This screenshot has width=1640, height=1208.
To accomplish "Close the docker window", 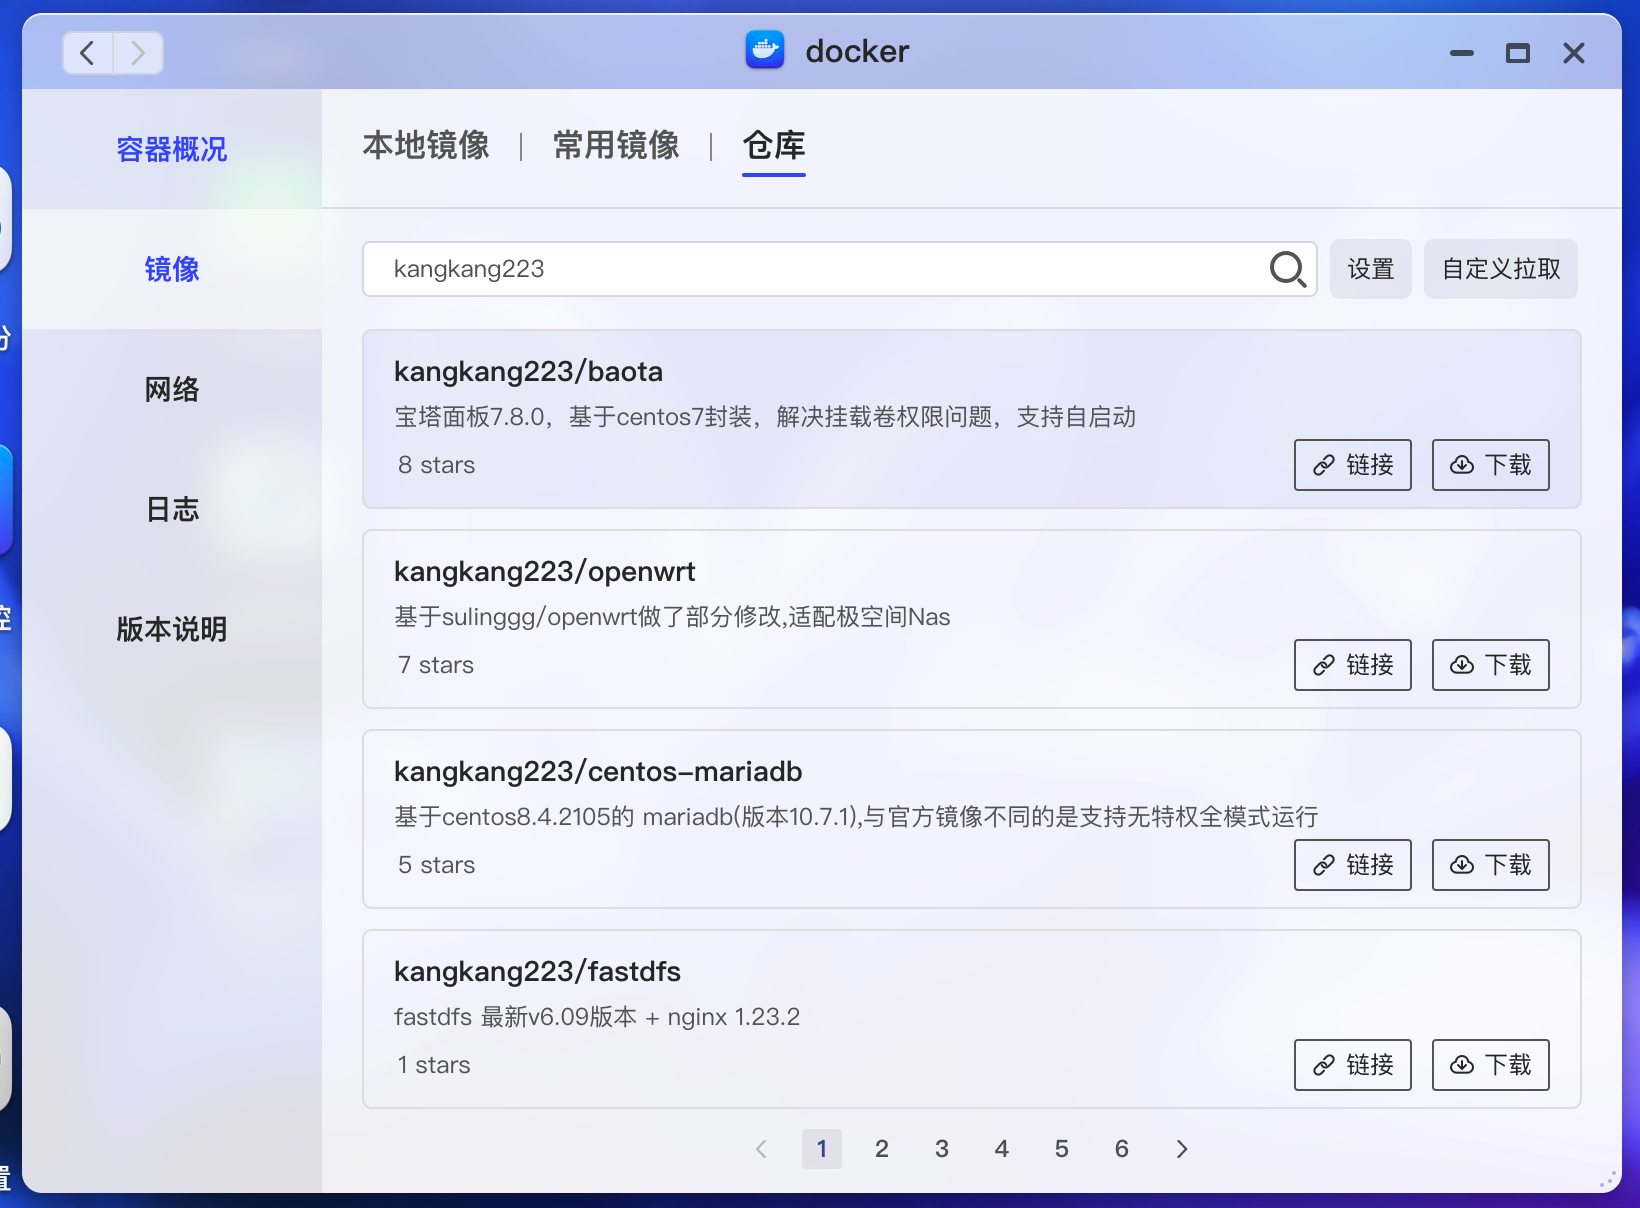I will (x=1574, y=53).
